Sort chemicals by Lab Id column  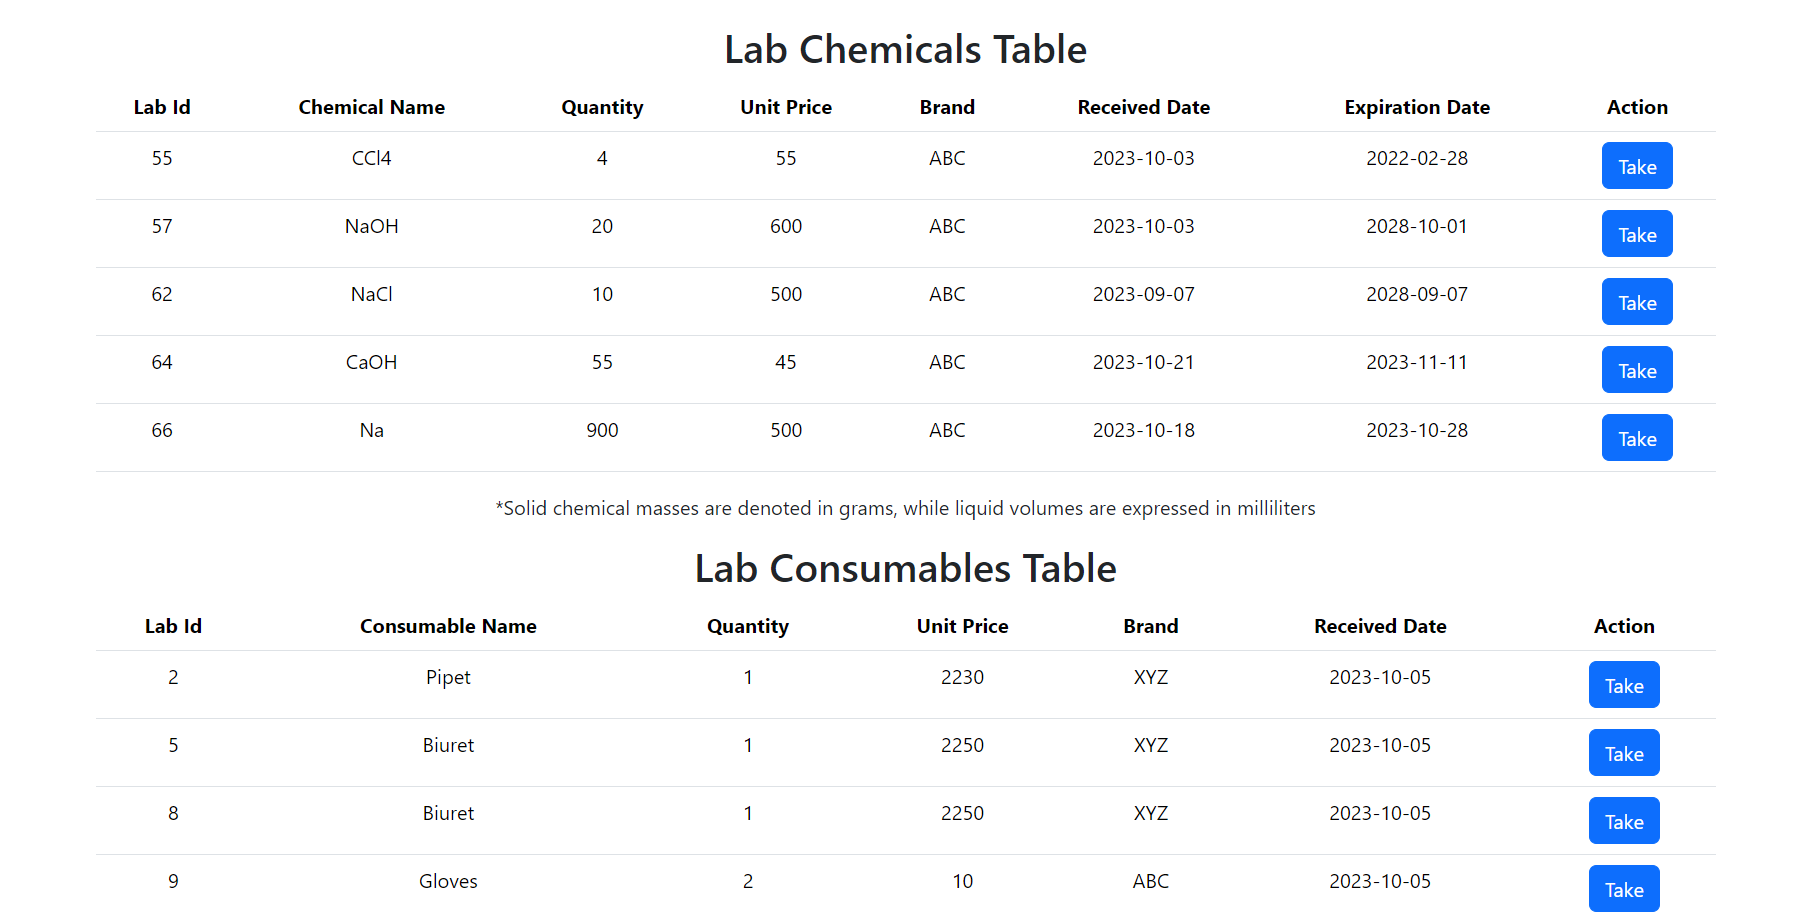[161, 107]
